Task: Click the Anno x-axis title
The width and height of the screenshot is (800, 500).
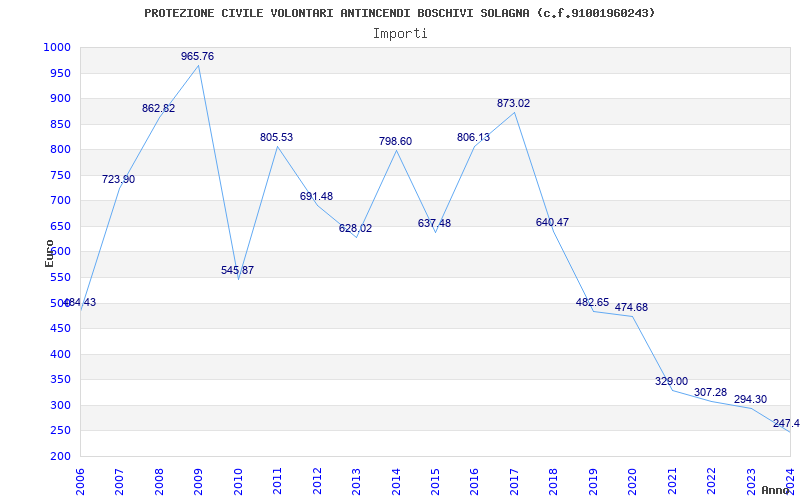Action: (776, 490)
